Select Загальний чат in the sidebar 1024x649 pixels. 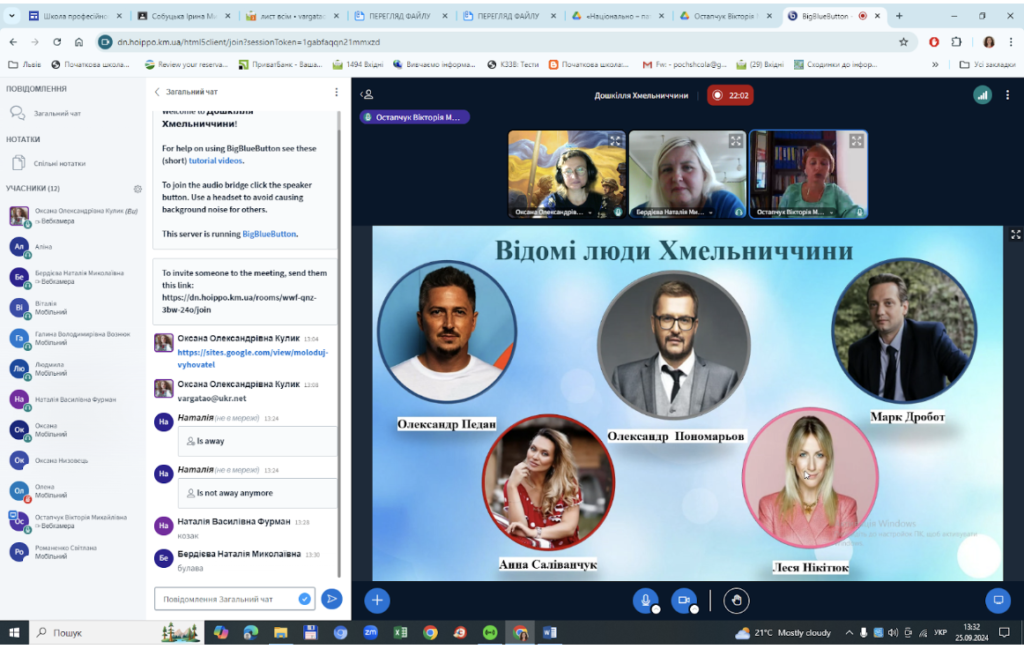pyautogui.click(x=57, y=113)
